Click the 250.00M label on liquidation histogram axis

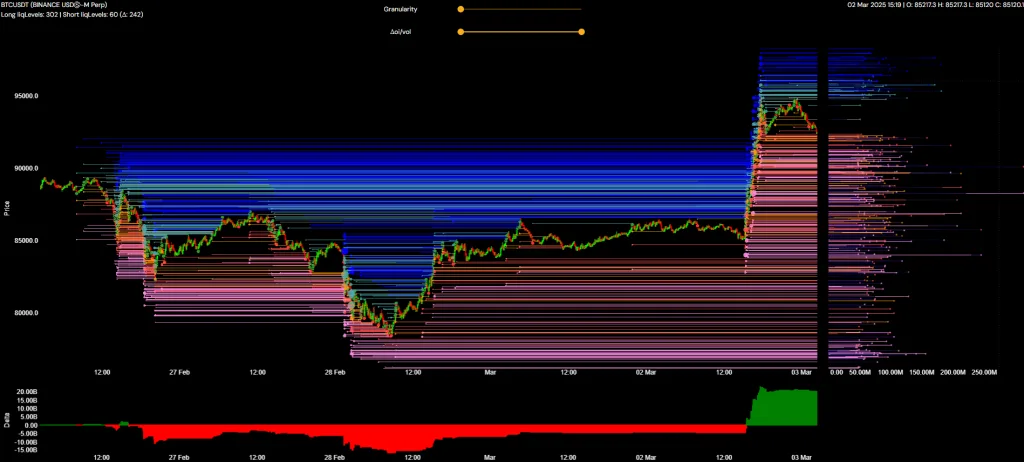tap(984, 372)
